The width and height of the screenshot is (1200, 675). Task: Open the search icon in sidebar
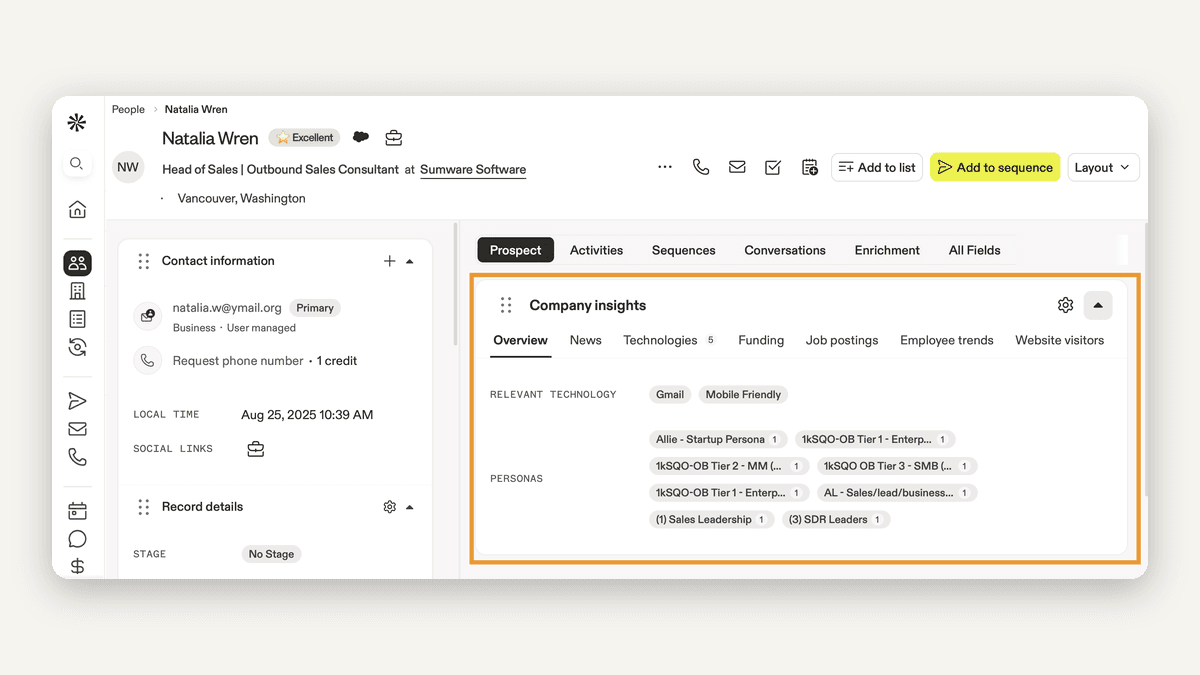[x=77, y=164]
